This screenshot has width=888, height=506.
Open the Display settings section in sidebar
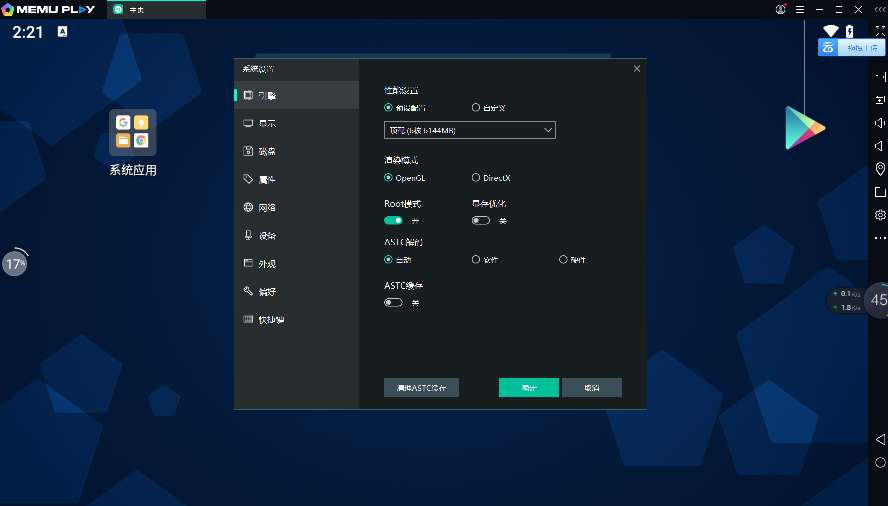(296, 123)
